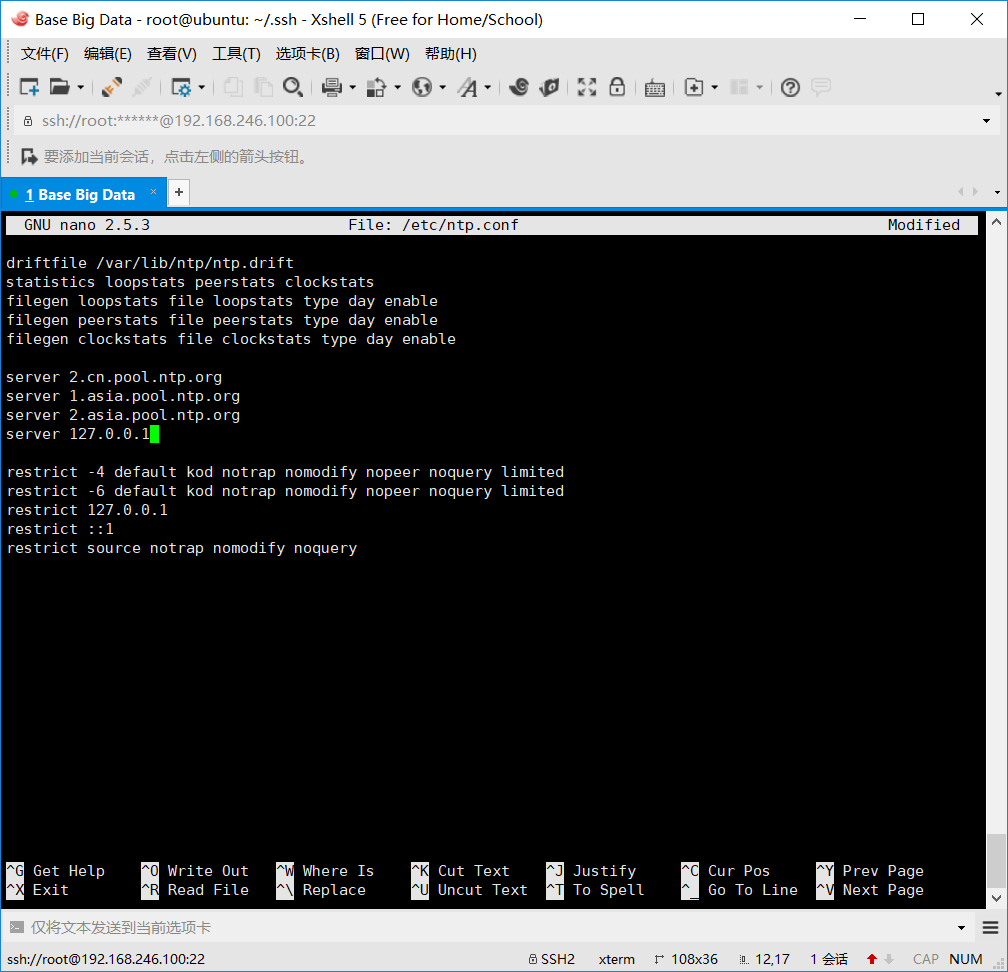Click the terminal scrollbar up arrow
Screen dimensions: 1008x972
click(996, 222)
